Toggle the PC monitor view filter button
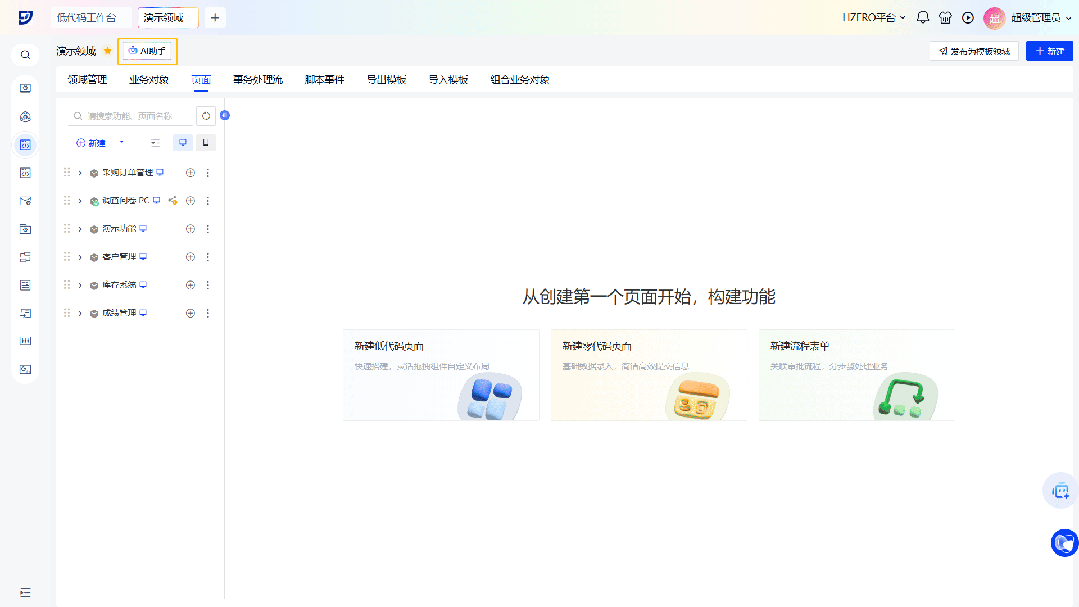The width and height of the screenshot is (1079, 607). (x=183, y=143)
